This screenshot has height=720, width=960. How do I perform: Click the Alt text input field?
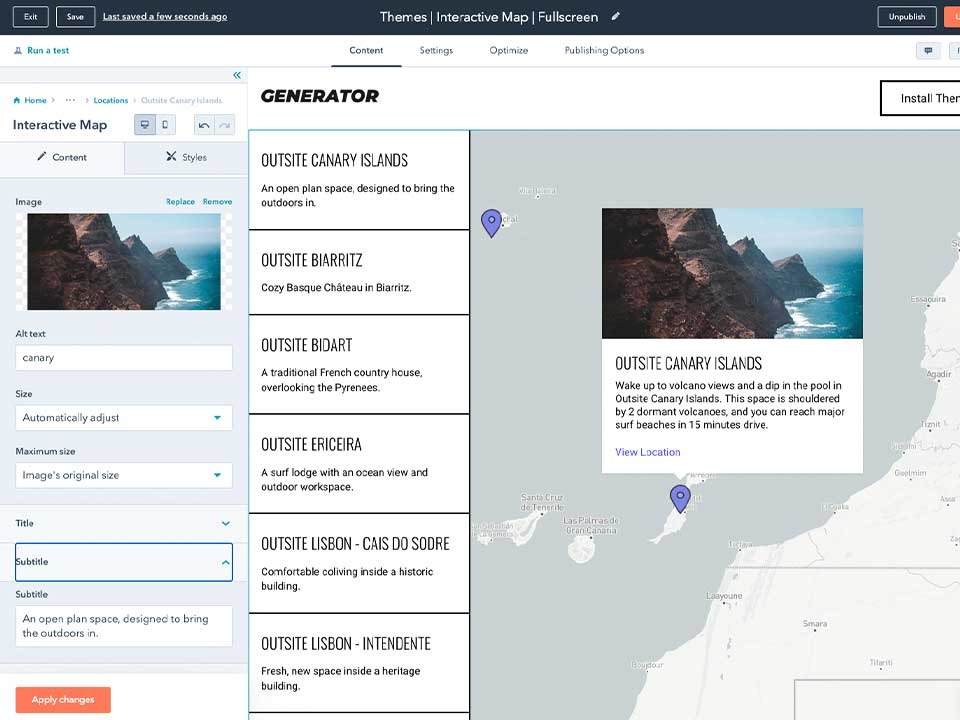(124, 358)
